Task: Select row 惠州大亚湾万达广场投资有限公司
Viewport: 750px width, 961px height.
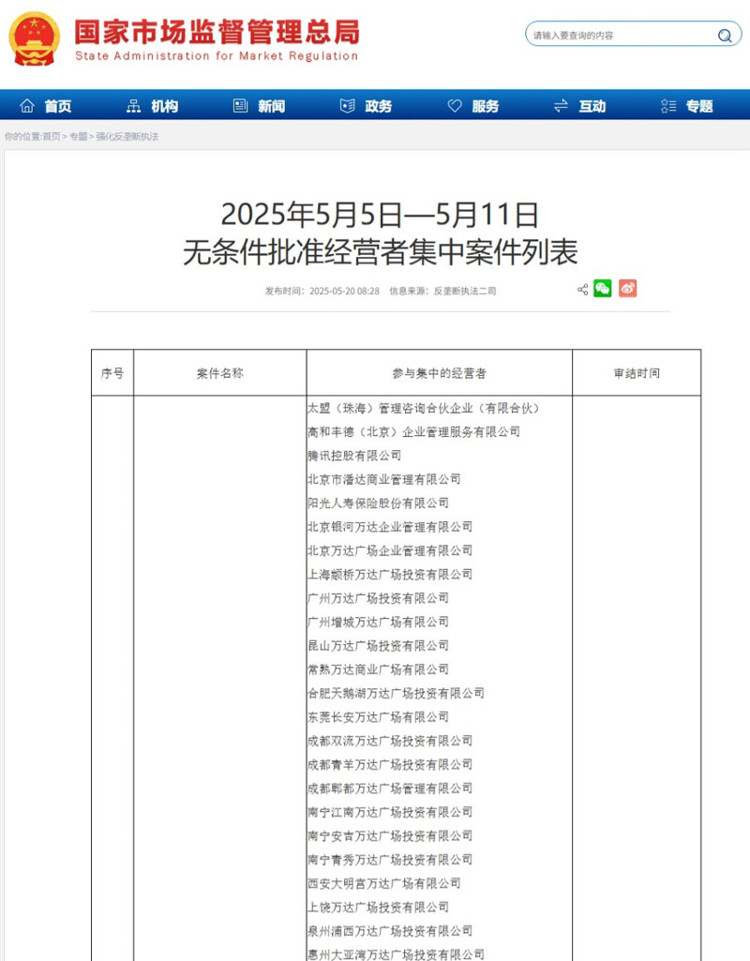Action: [396, 954]
